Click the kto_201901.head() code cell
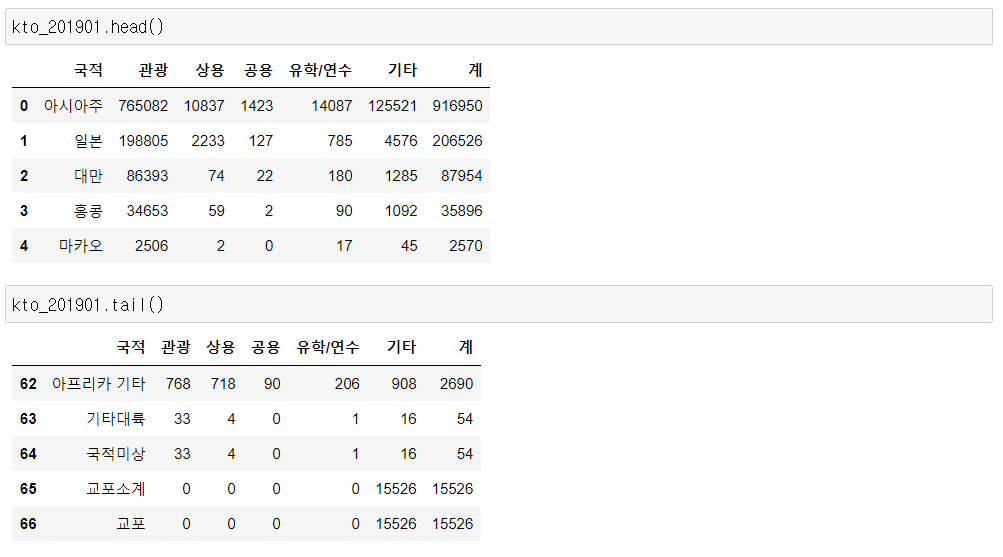Screen dimensions: 1003x557 tap(499, 27)
